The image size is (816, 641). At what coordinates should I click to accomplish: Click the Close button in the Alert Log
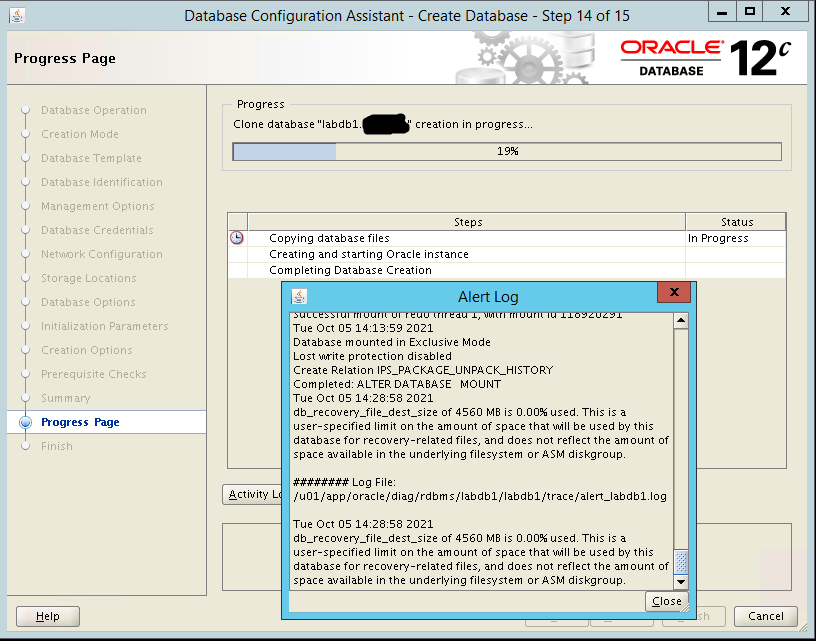click(x=667, y=601)
